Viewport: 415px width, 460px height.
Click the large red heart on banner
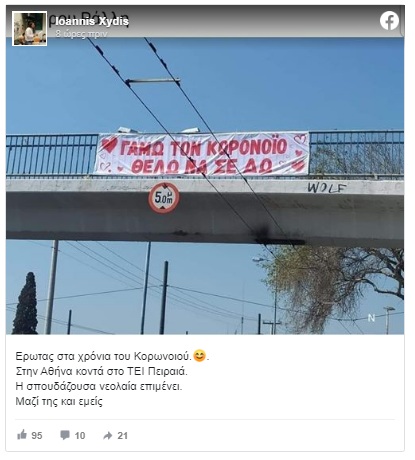tap(109, 145)
